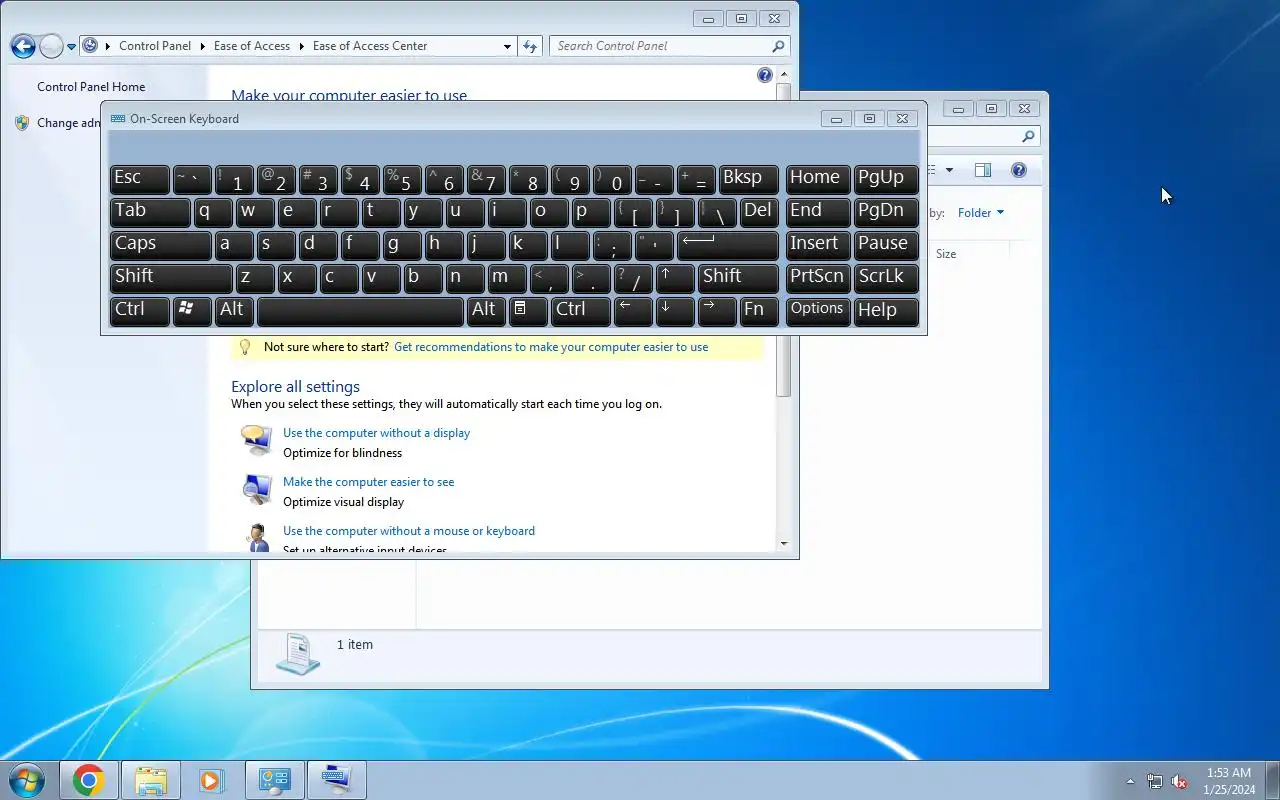Open Control Panel help icon
This screenshot has width=1280, height=800.
tap(765, 75)
